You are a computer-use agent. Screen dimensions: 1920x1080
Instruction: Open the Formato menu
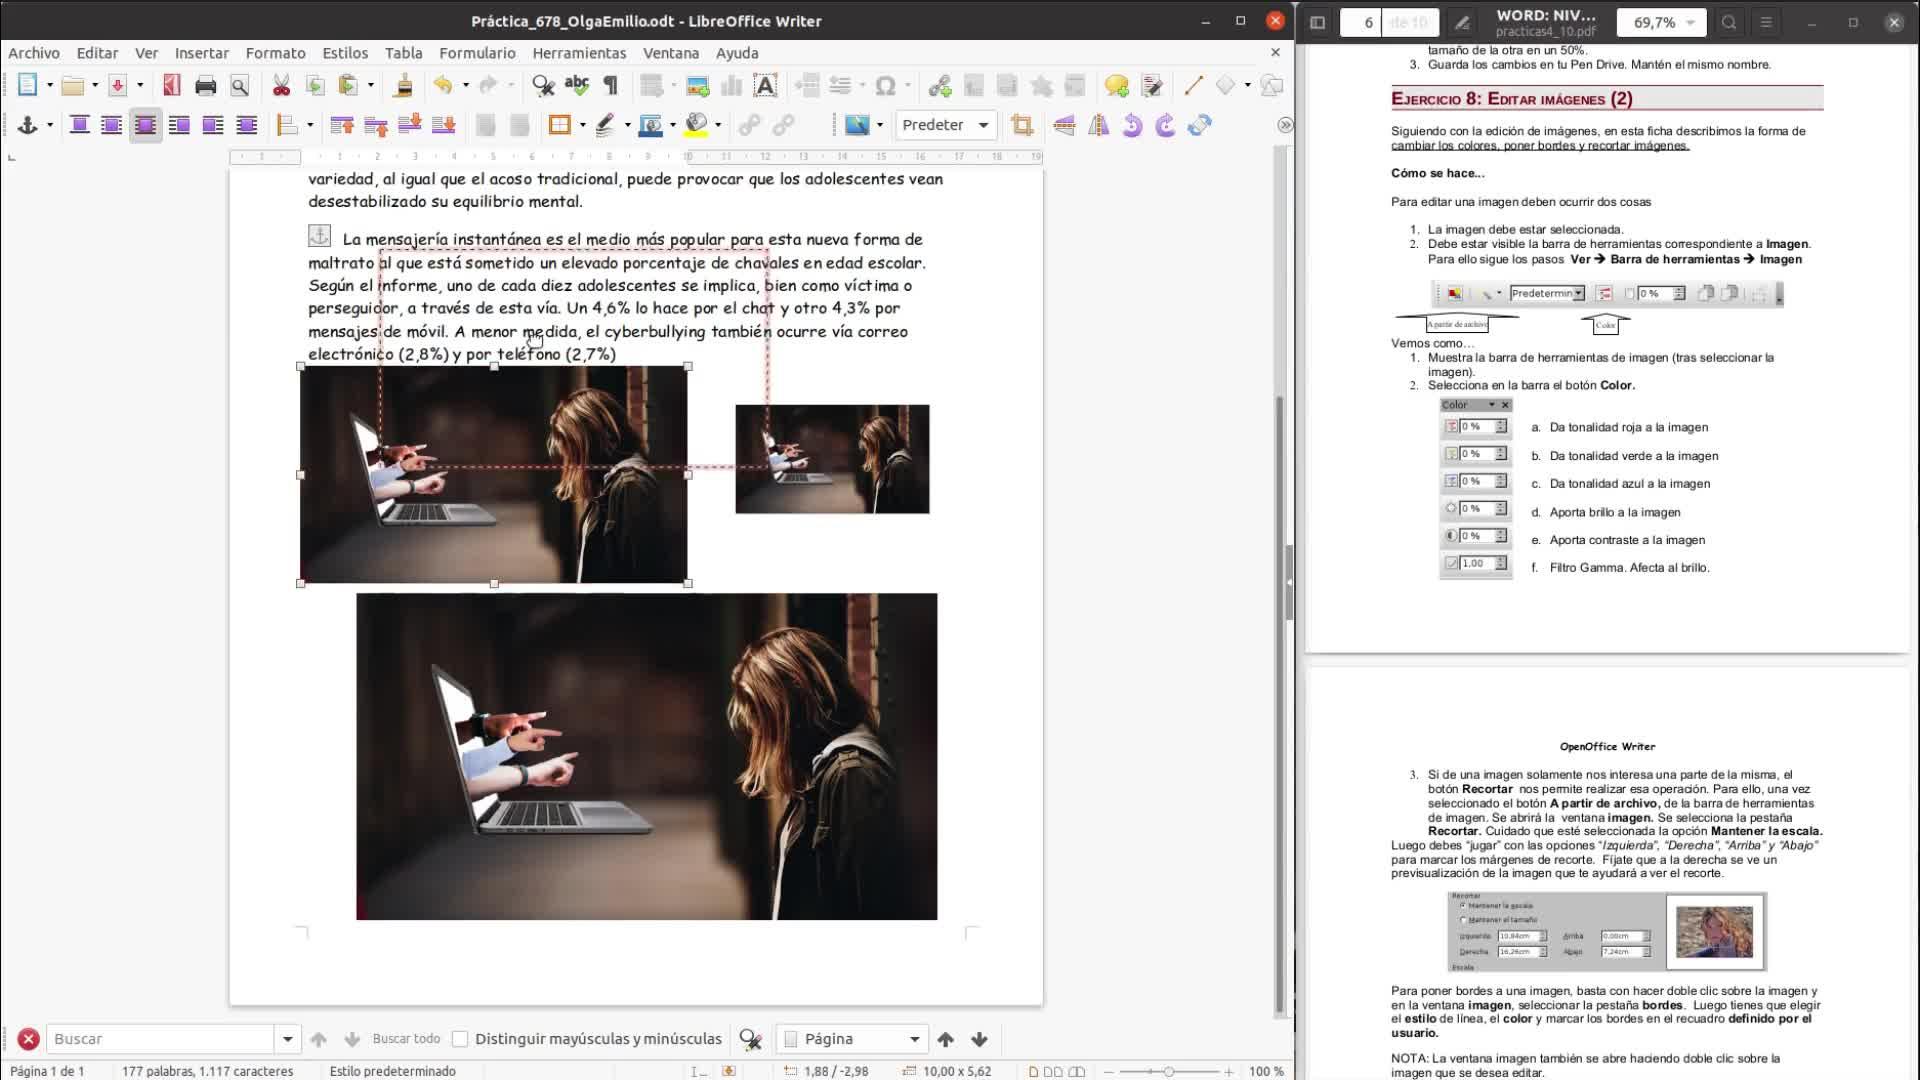275,53
